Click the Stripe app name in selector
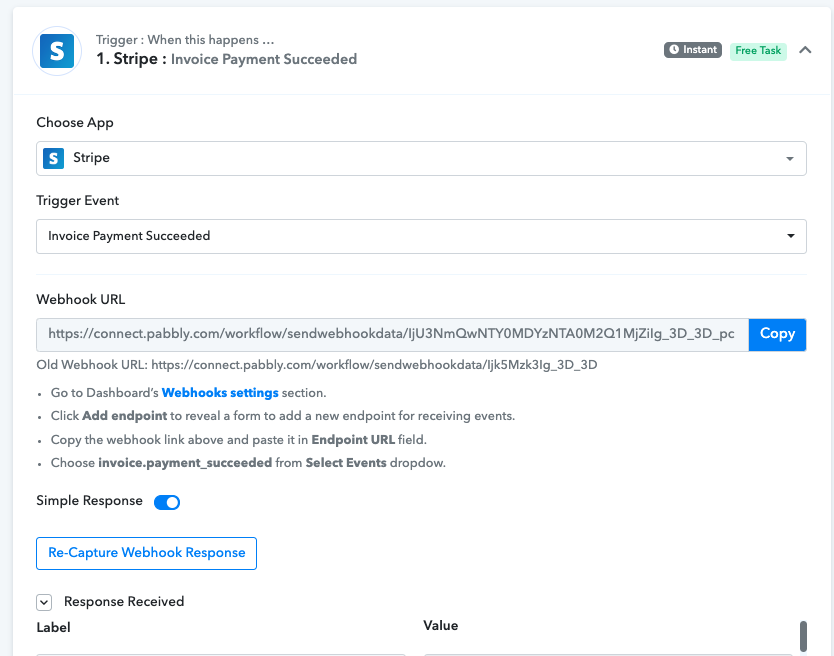This screenshot has height=656, width=834. coord(91,157)
